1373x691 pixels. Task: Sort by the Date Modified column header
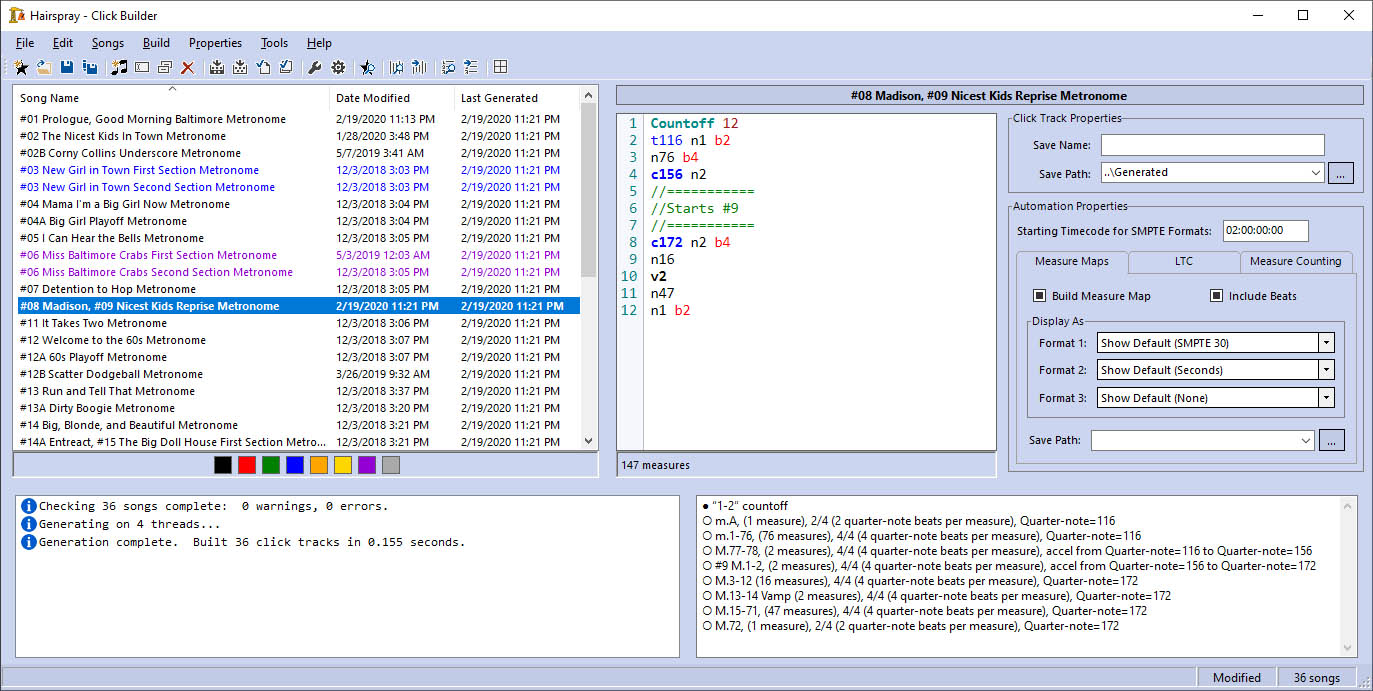tap(392, 98)
